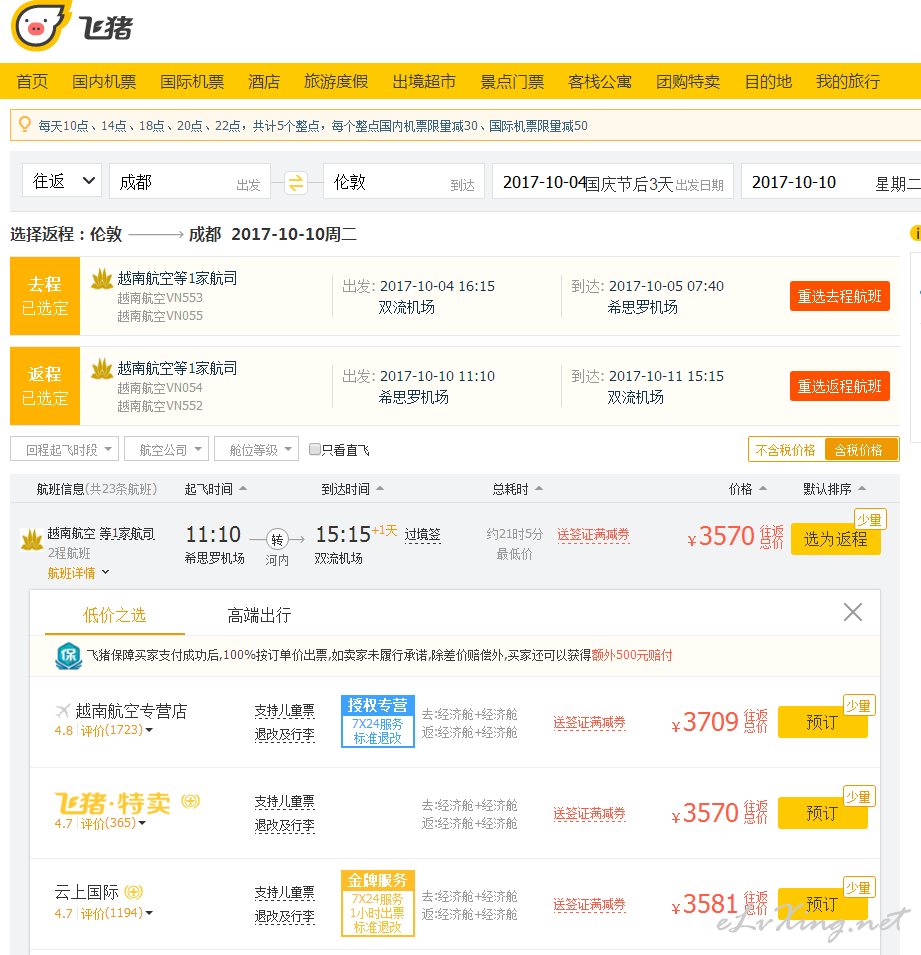Open the 往返 trip type dropdown
This screenshot has height=955, width=921.
click(x=62, y=180)
